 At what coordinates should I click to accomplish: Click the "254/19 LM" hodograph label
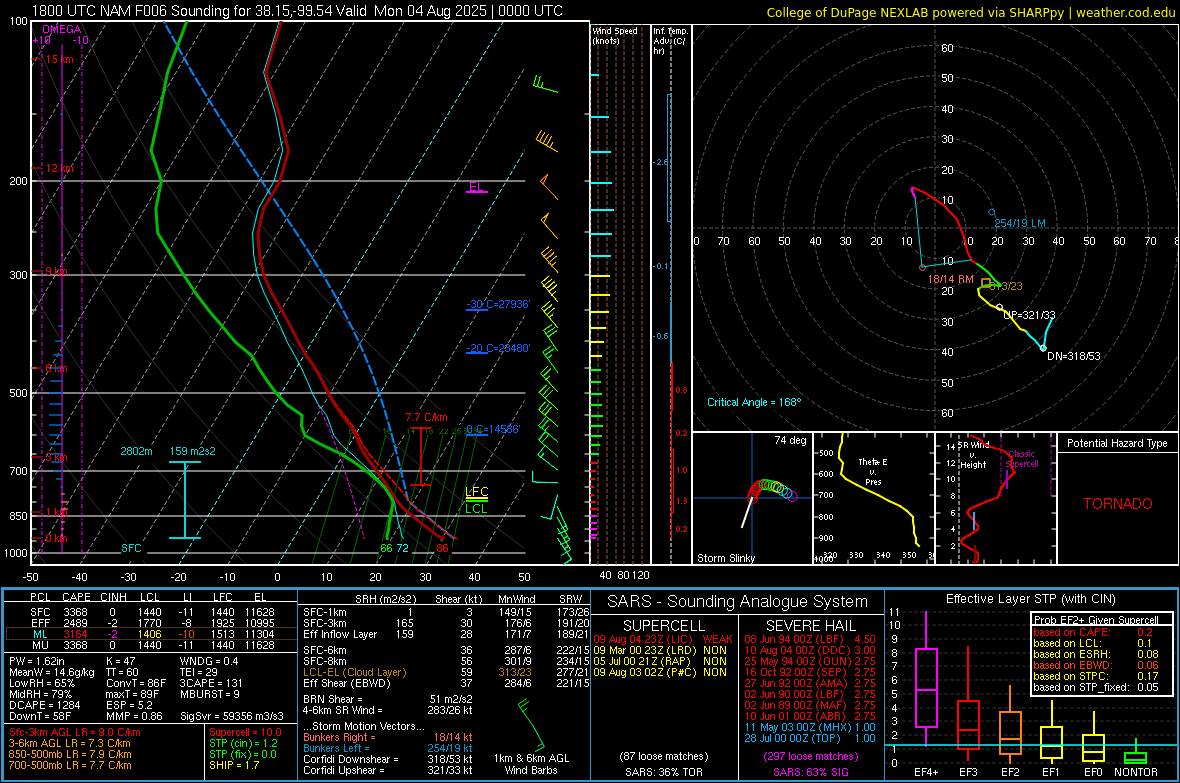pyautogui.click(x=1020, y=224)
